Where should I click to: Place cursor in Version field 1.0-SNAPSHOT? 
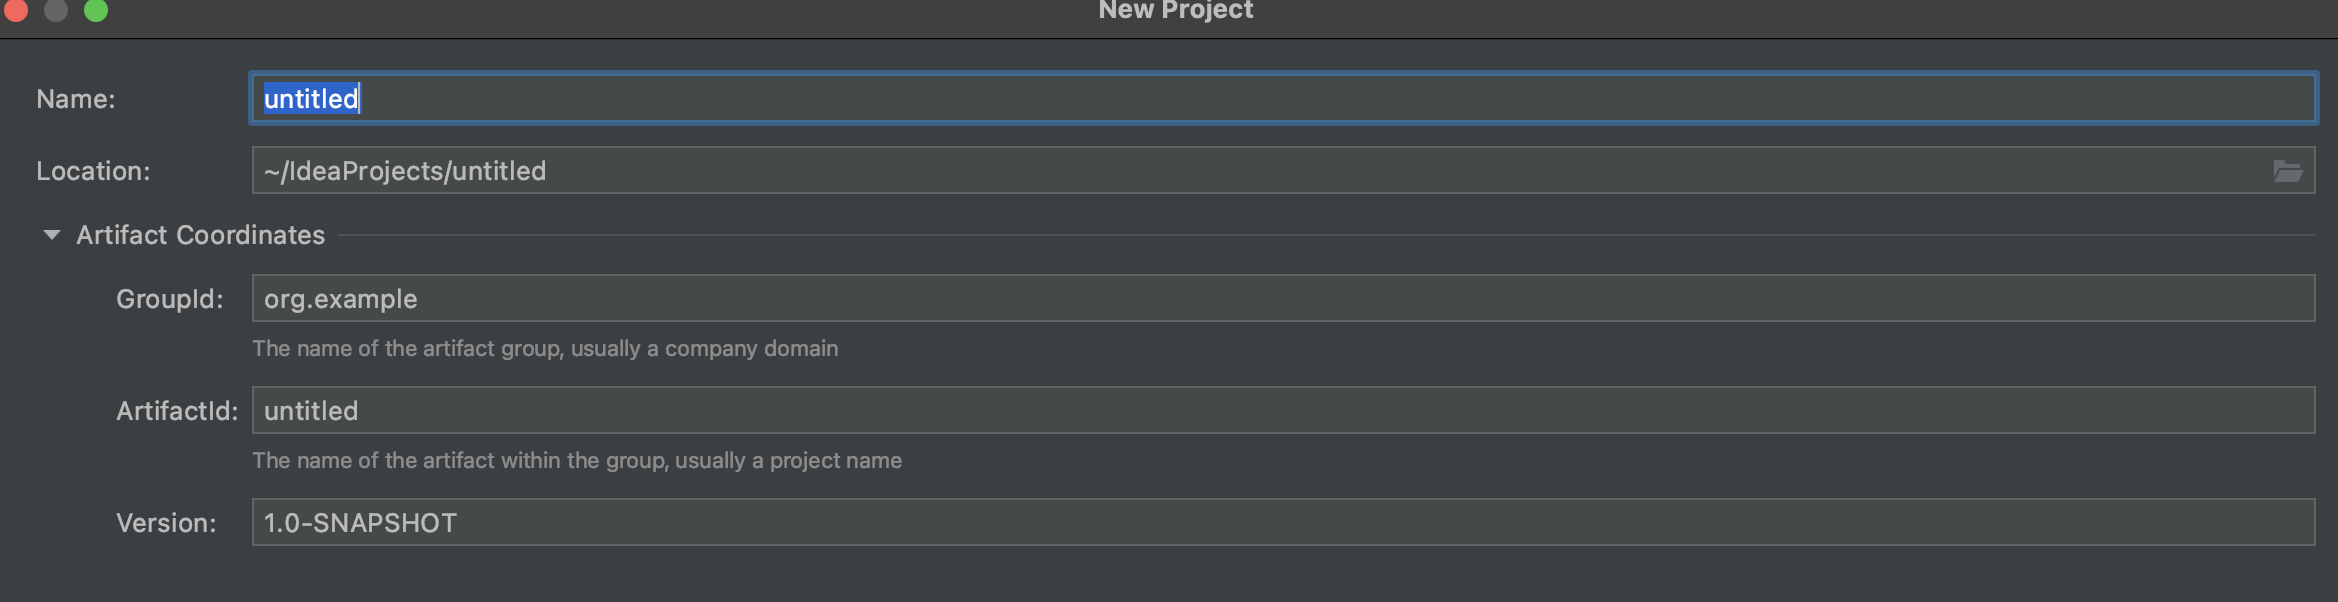[x=1283, y=522]
